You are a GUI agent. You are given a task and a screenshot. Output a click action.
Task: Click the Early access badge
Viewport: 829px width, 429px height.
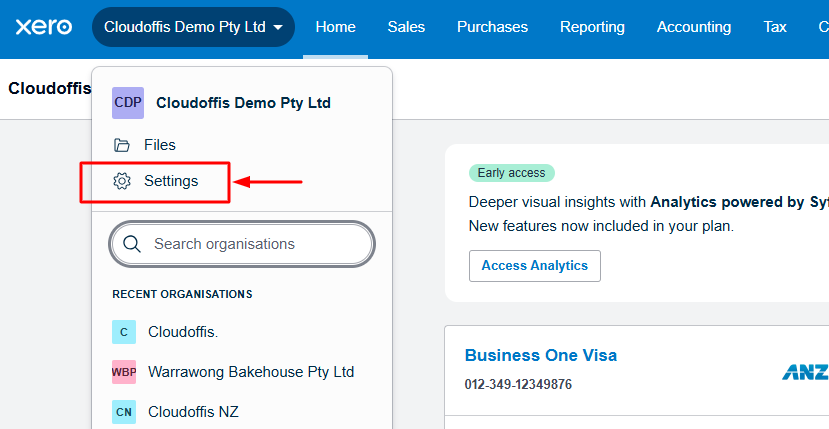point(511,173)
